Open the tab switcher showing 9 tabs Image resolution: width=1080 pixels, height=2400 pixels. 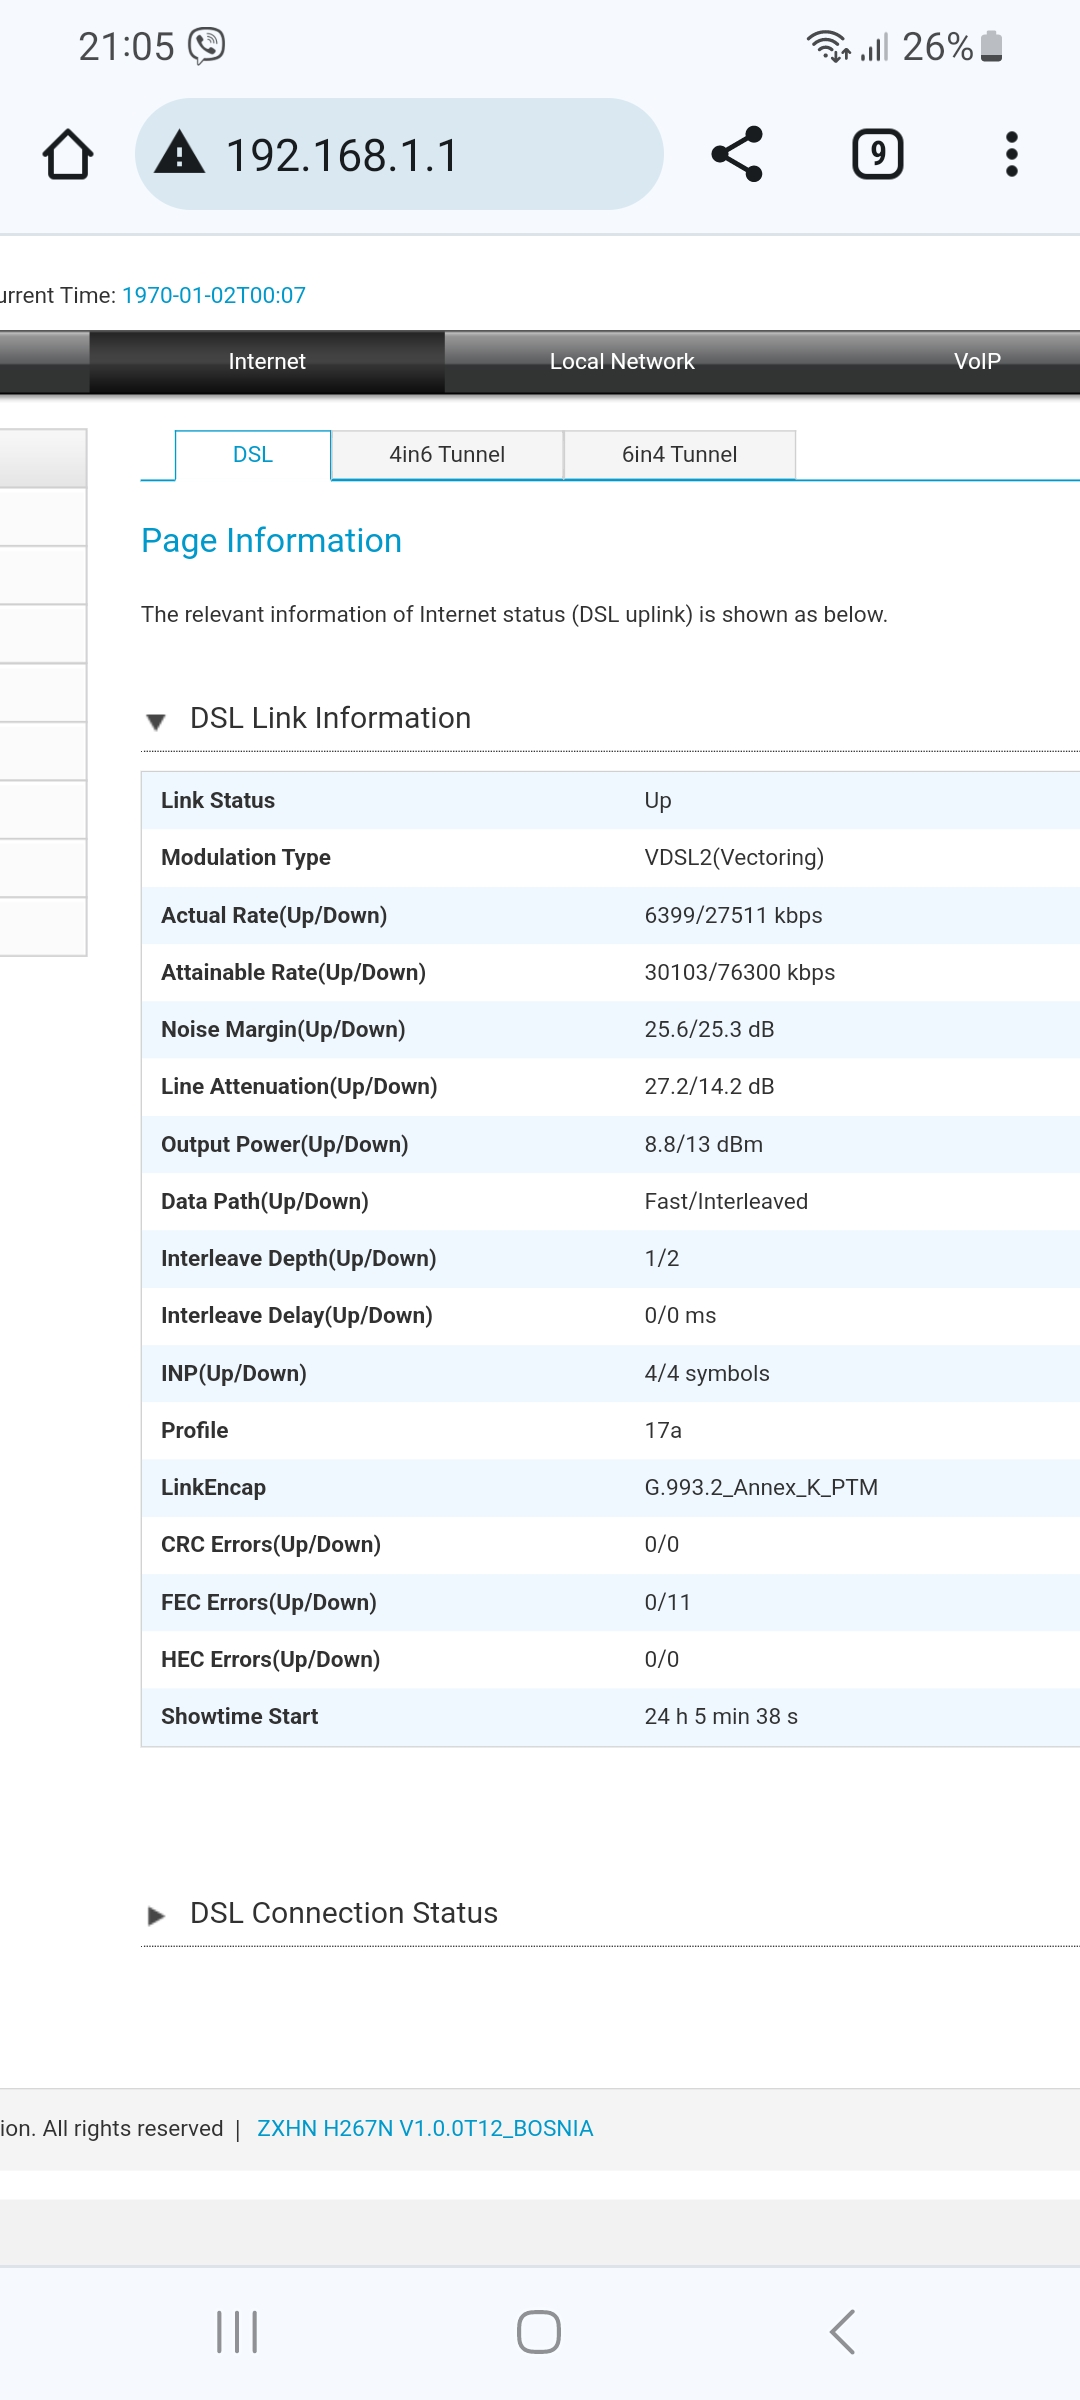coord(878,154)
